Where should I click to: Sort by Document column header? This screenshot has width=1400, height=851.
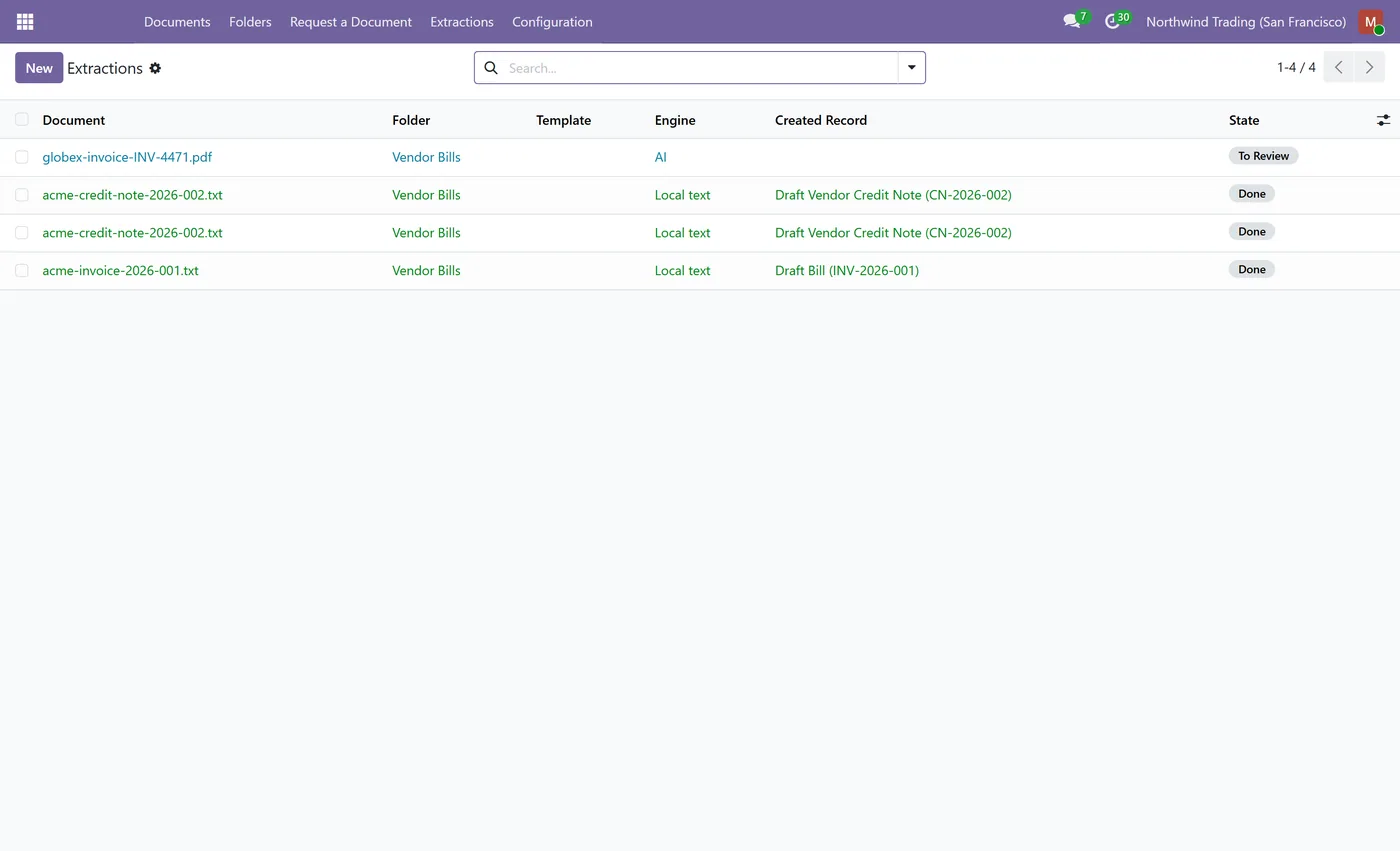(73, 120)
